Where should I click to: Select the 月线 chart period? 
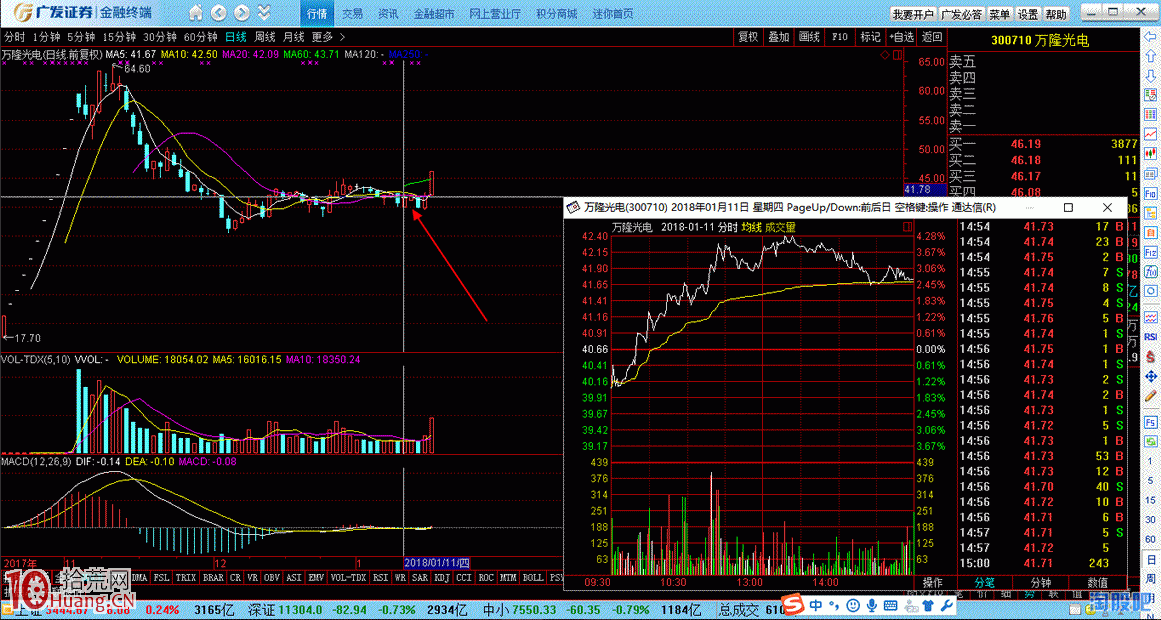(x=293, y=36)
